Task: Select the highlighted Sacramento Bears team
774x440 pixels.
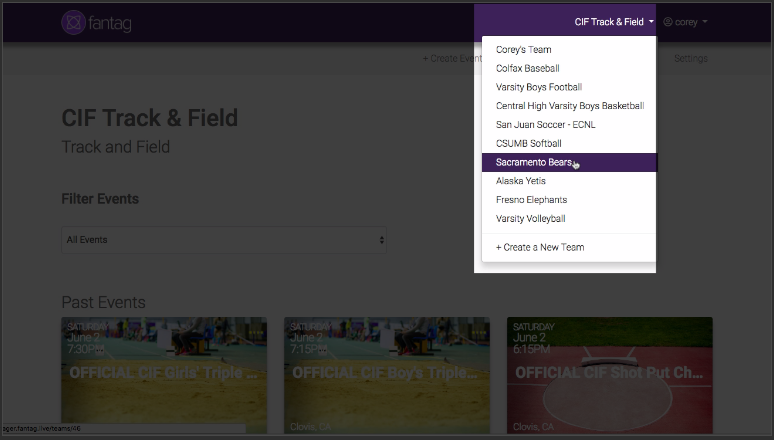Action: [569, 162]
